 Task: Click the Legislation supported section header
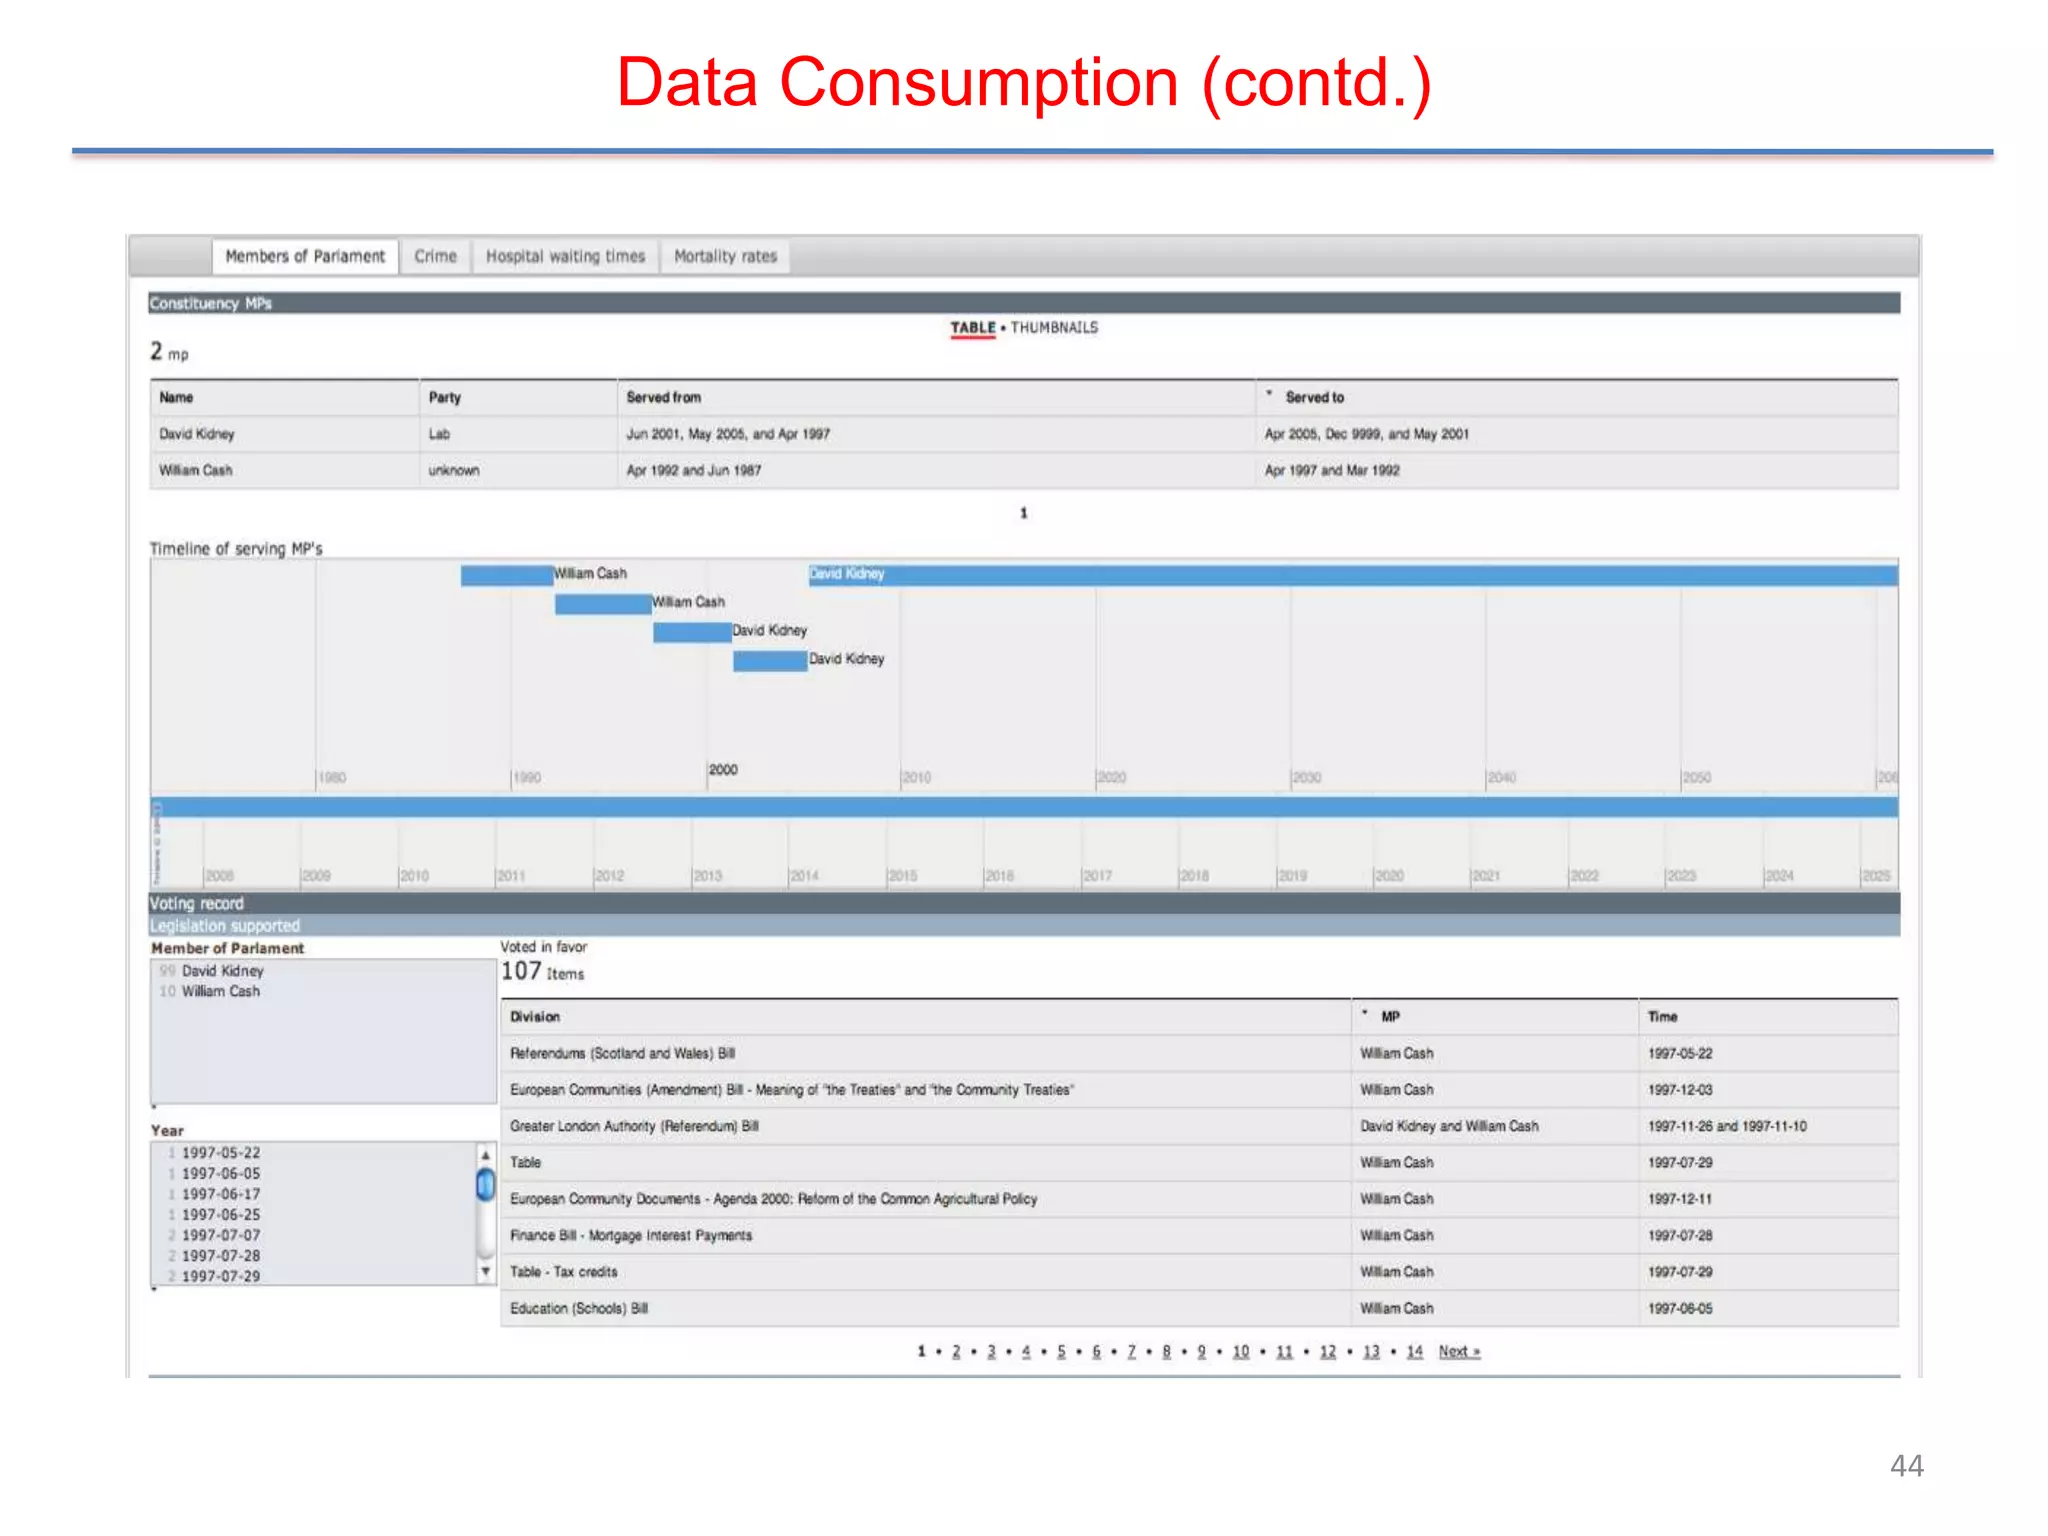pyautogui.click(x=1024, y=926)
